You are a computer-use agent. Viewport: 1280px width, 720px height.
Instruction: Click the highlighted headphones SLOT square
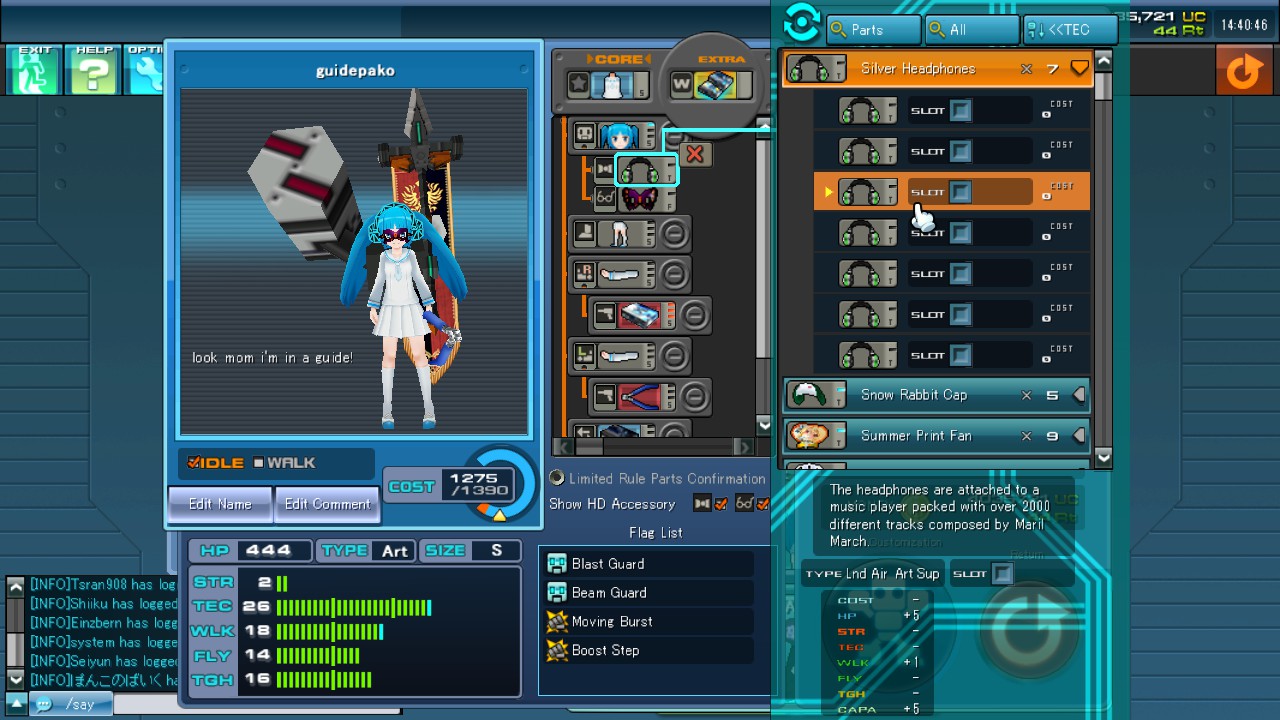pyautogui.click(x=960, y=192)
